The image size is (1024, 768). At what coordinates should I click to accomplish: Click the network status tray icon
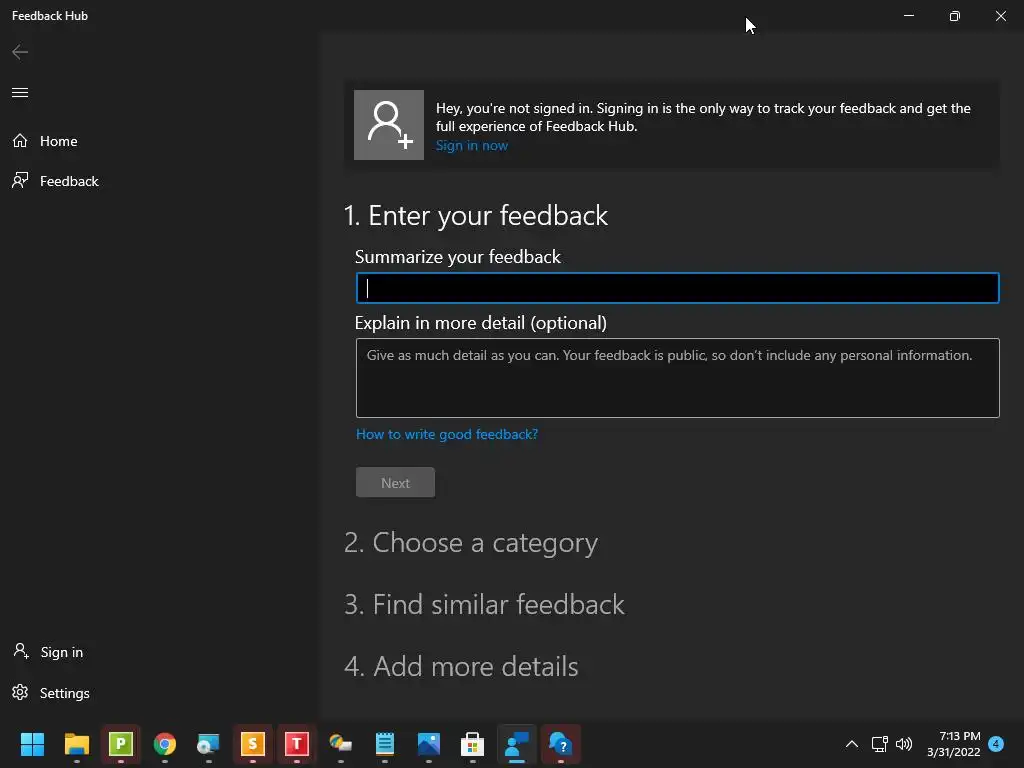[880, 744]
